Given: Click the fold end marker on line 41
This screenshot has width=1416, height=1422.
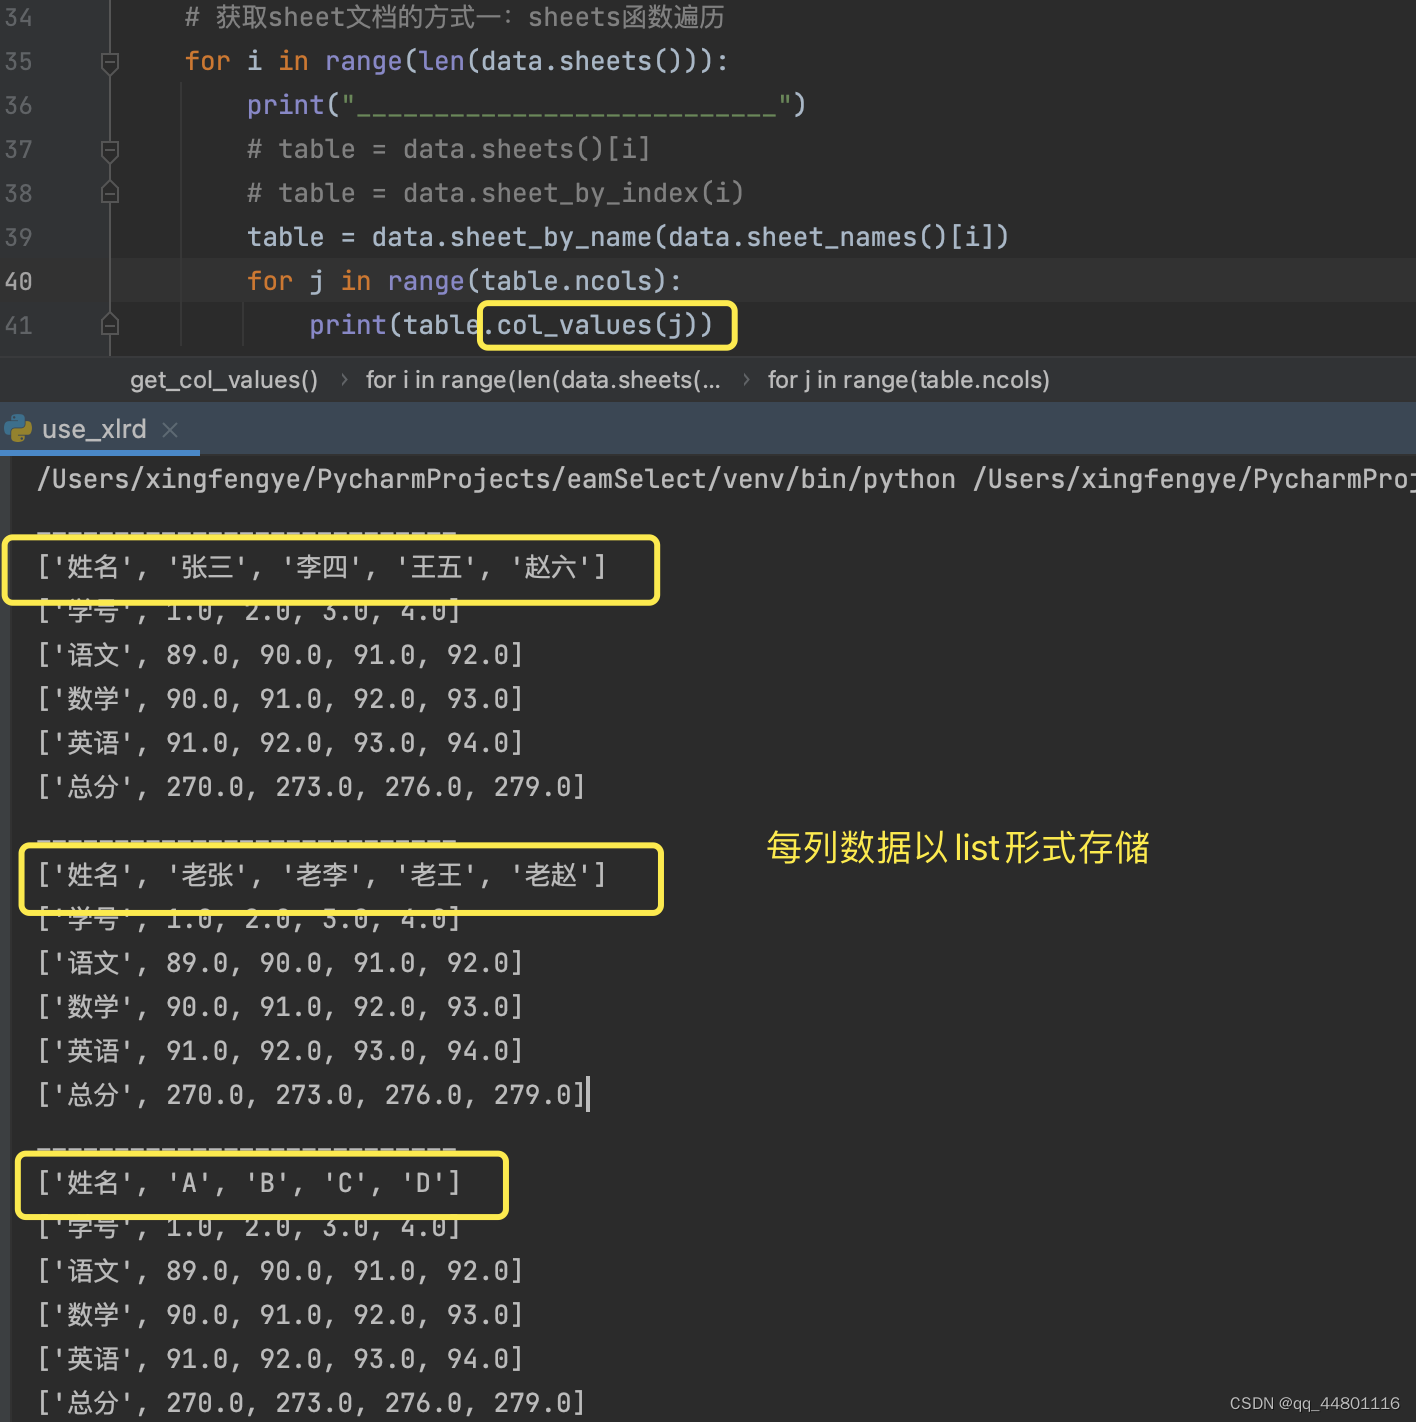Looking at the screenshot, I should [110, 325].
